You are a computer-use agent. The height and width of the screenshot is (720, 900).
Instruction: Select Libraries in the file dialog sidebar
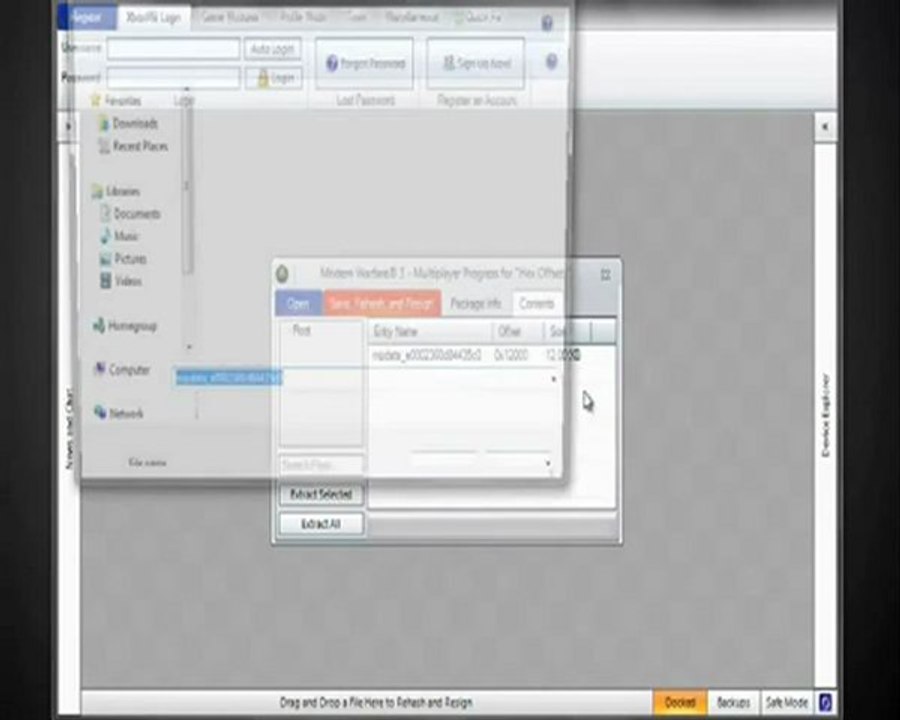(x=116, y=191)
